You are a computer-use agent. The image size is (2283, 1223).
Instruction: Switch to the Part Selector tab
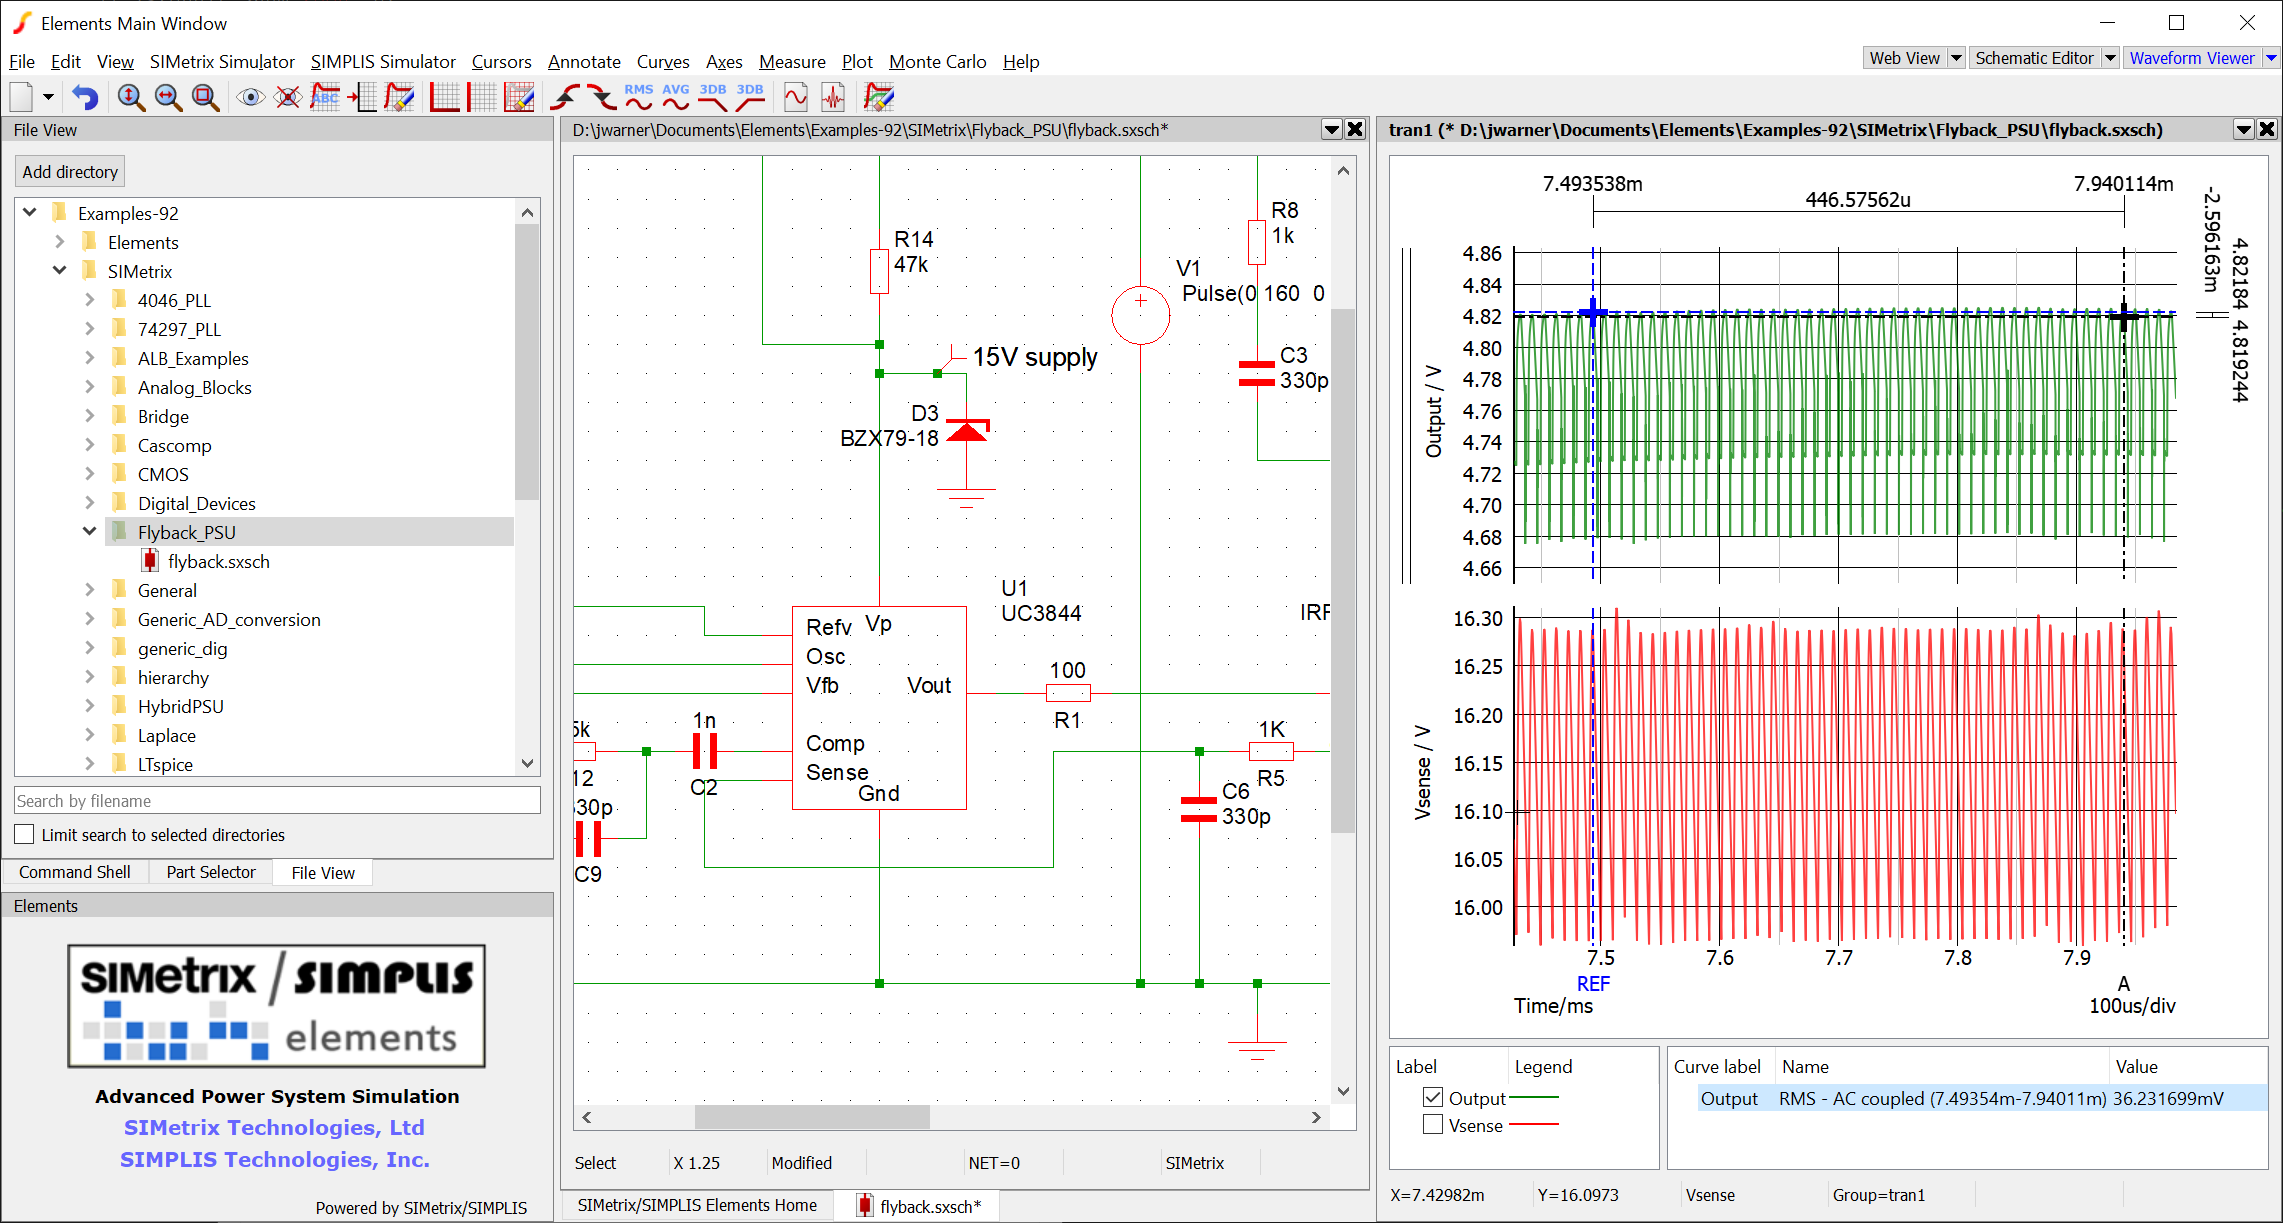pos(211,872)
